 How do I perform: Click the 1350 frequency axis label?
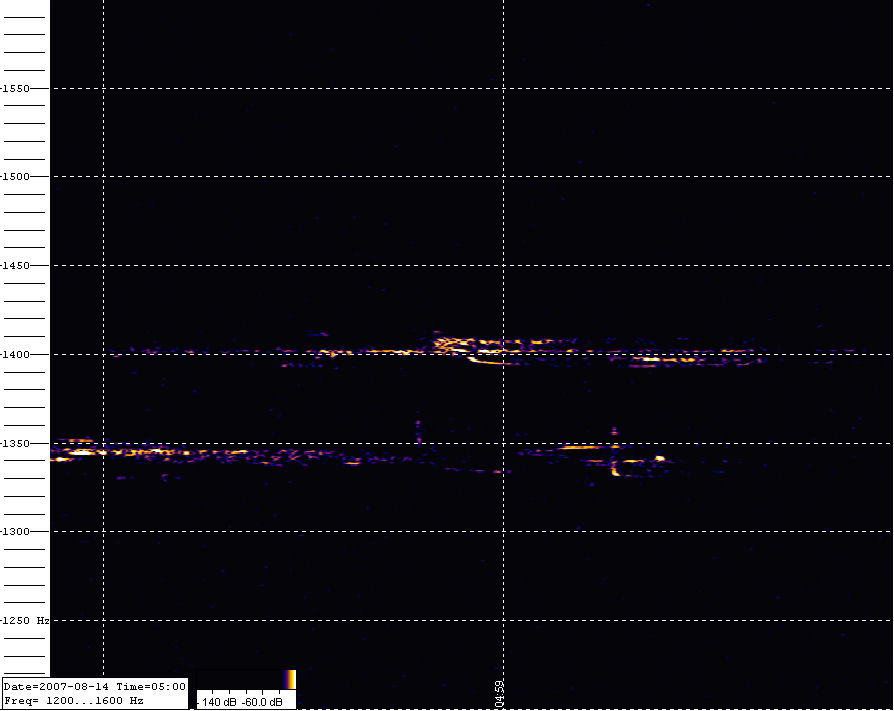[x=16, y=444]
